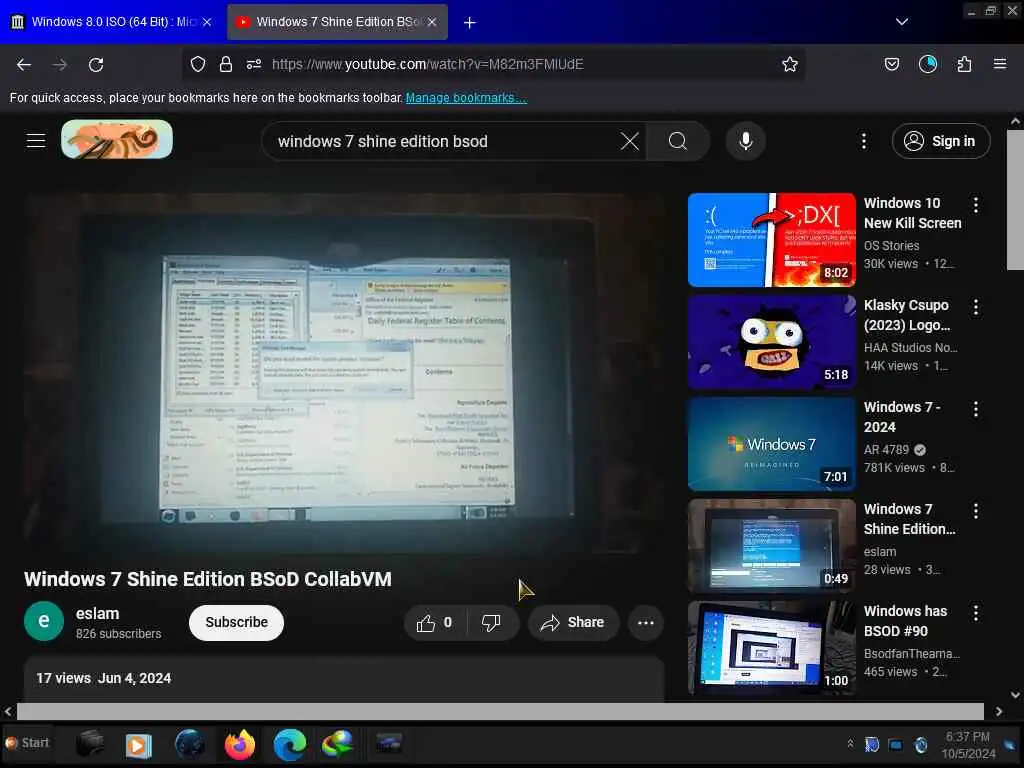Open the Extensions puzzle icon
The image size is (1024, 768).
pyautogui.click(x=964, y=64)
